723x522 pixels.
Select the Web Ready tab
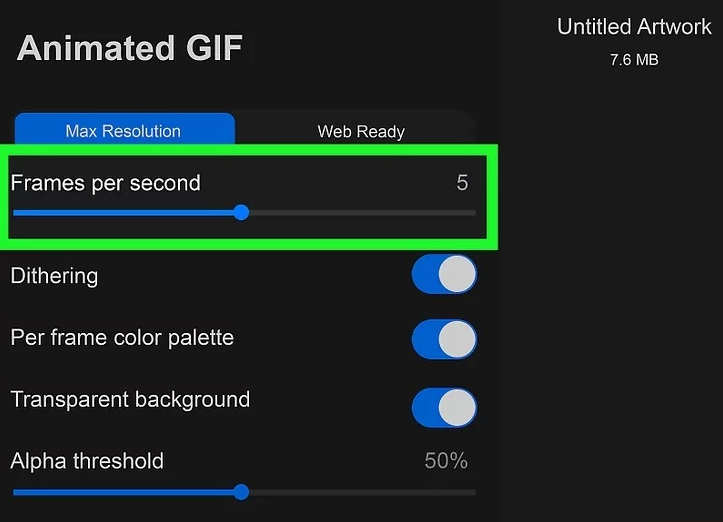click(x=361, y=131)
